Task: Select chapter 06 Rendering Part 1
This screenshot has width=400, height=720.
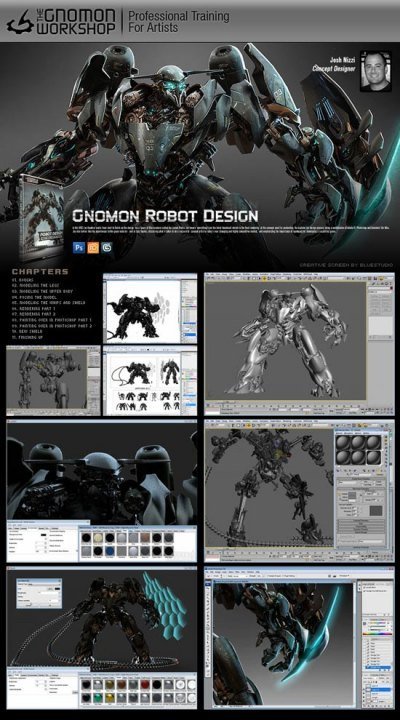Action: click(35, 309)
